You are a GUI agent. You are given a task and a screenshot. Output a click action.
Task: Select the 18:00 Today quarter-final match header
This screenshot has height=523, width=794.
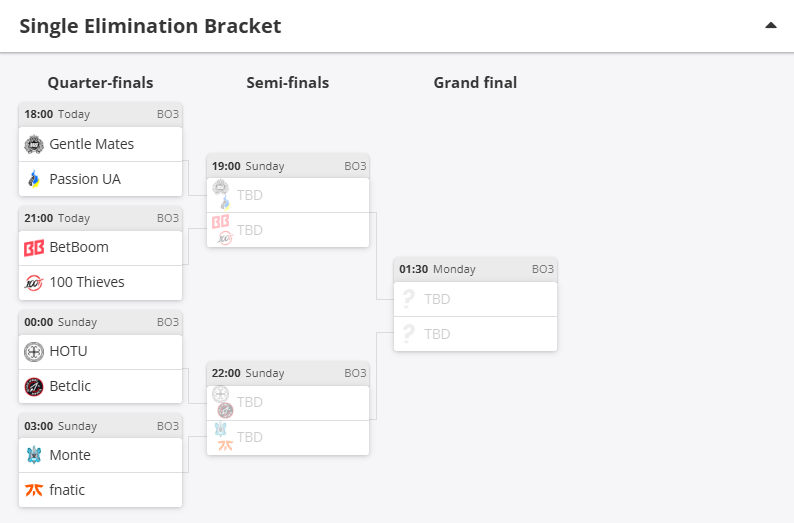tap(100, 114)
